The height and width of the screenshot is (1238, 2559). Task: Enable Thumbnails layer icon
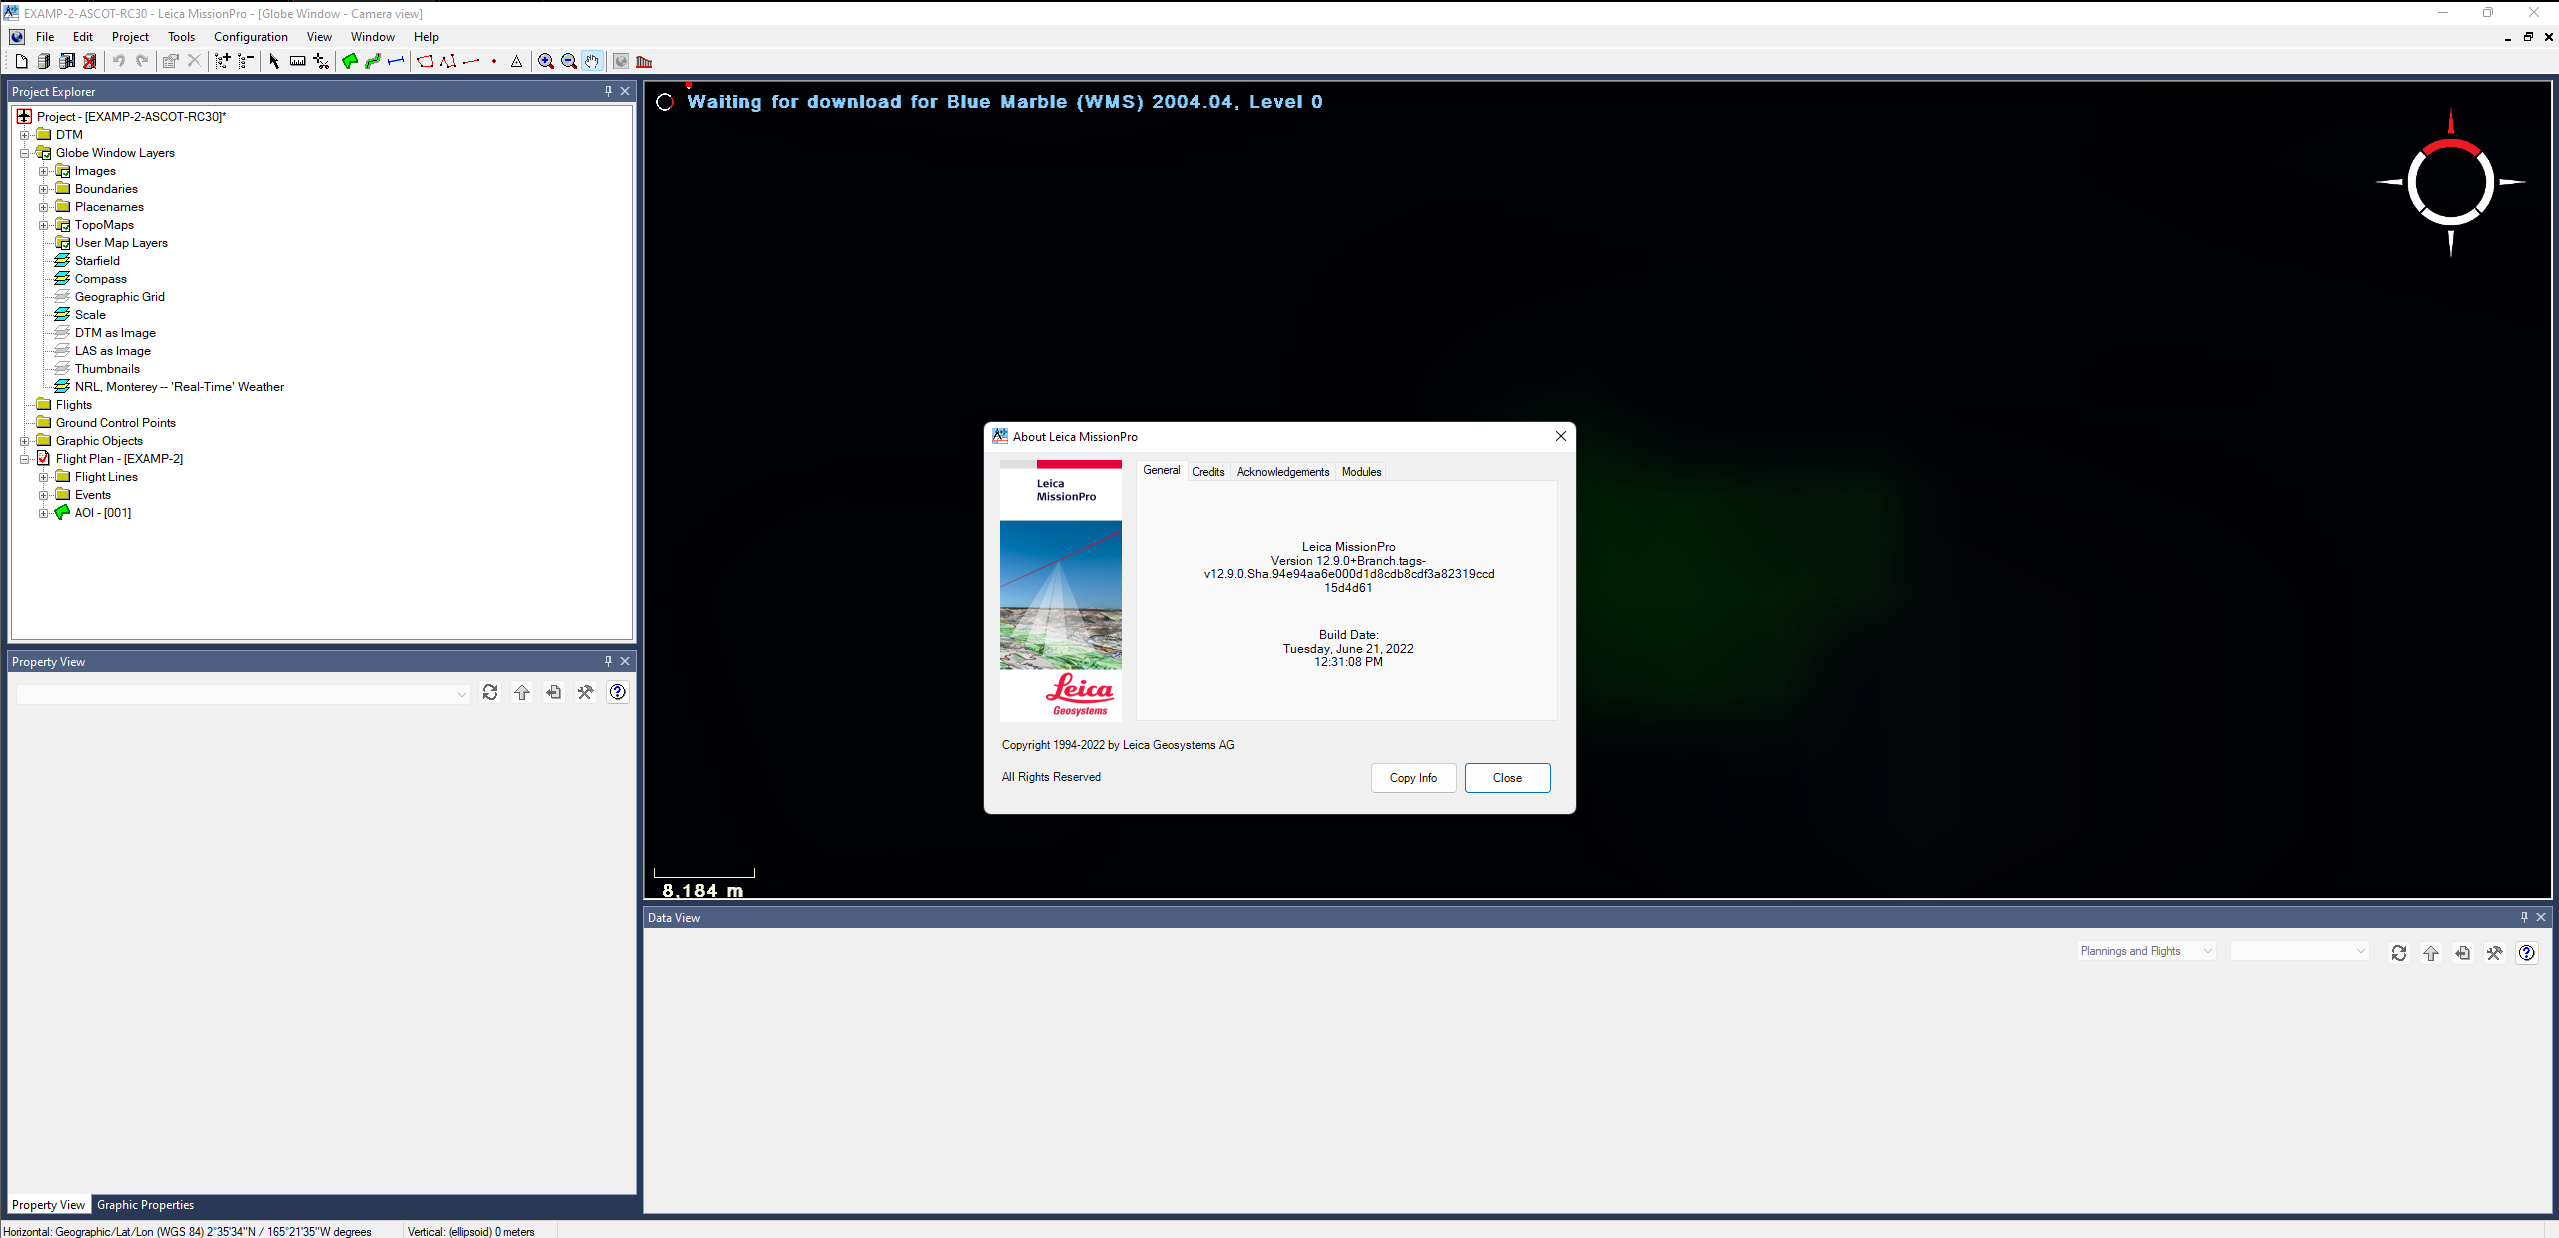[x=62, y=369]
